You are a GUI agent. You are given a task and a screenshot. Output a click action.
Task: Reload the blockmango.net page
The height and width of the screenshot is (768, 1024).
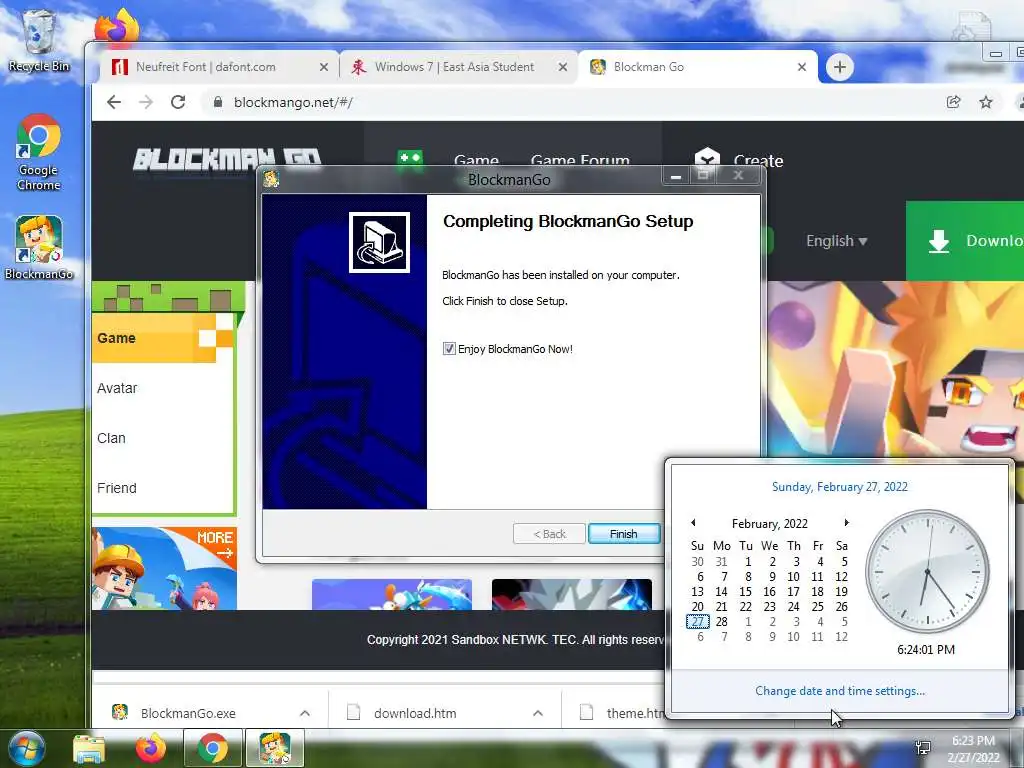tap(178, 102)
